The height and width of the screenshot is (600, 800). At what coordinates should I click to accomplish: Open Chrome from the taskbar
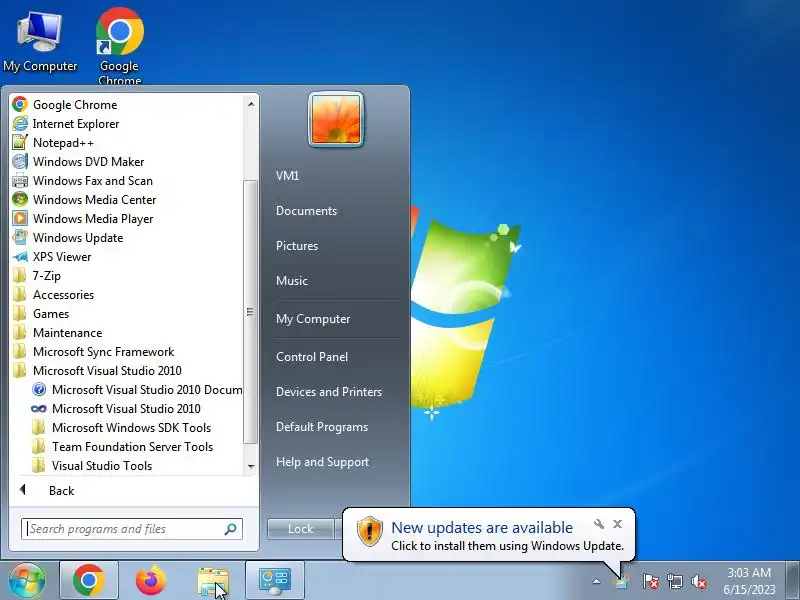point(89,580)
